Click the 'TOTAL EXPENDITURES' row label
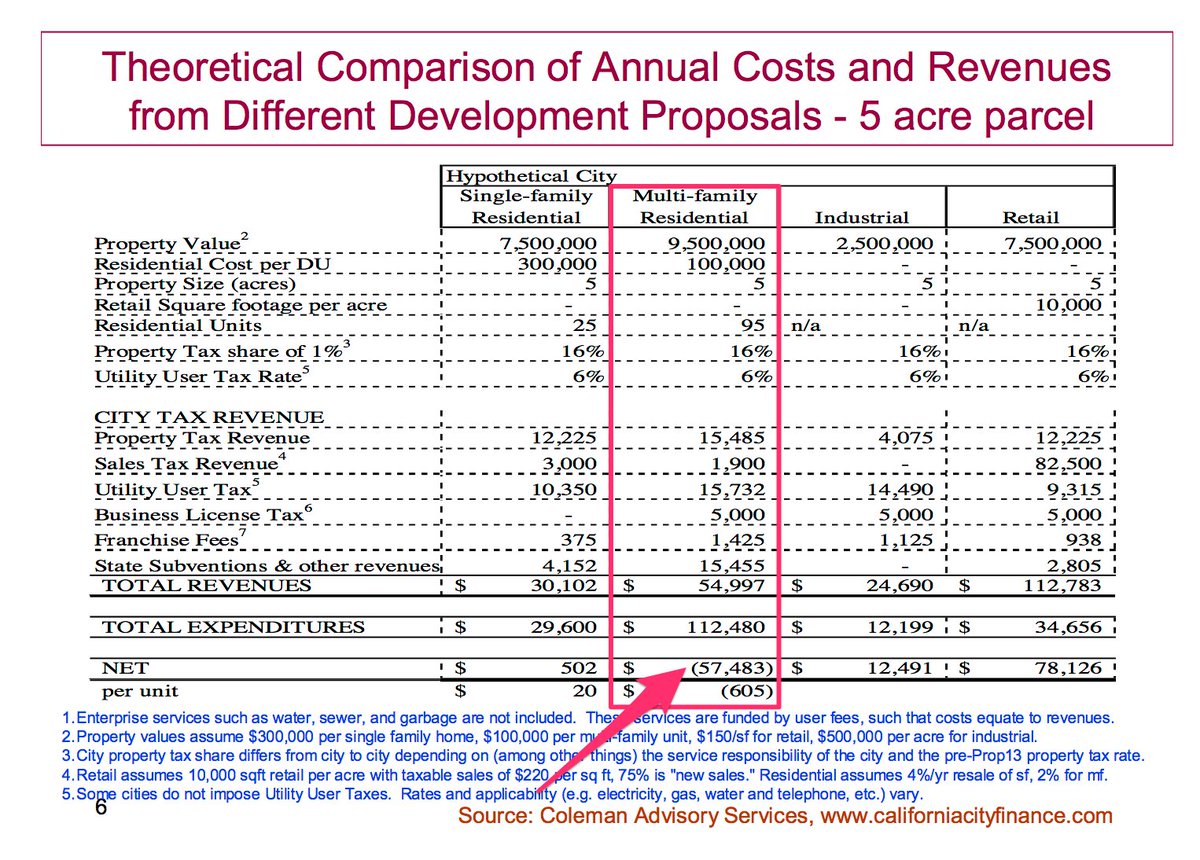1200x860 pixels. [234, 627]
